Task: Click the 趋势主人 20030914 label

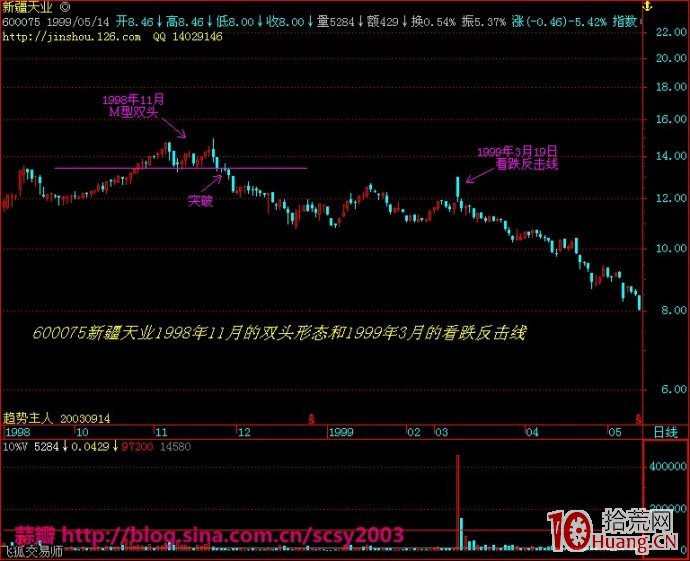Action: (56, 418)
